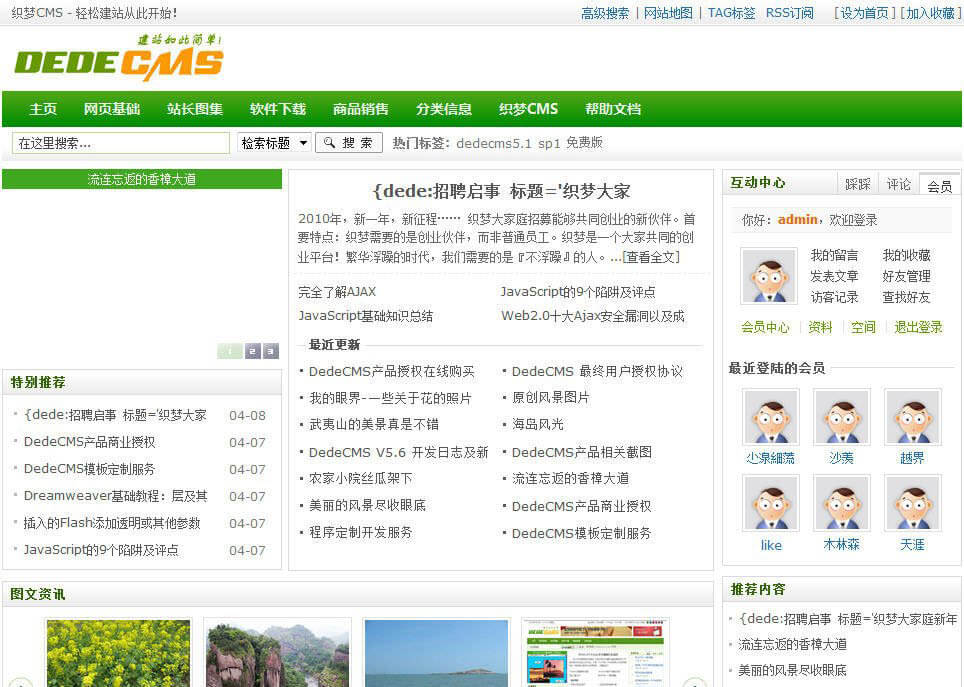This screenshot has height=687, width=964.
Task: Open DedeCMS 最终用户授权协议 link
Action: click(x=597, y=371)
